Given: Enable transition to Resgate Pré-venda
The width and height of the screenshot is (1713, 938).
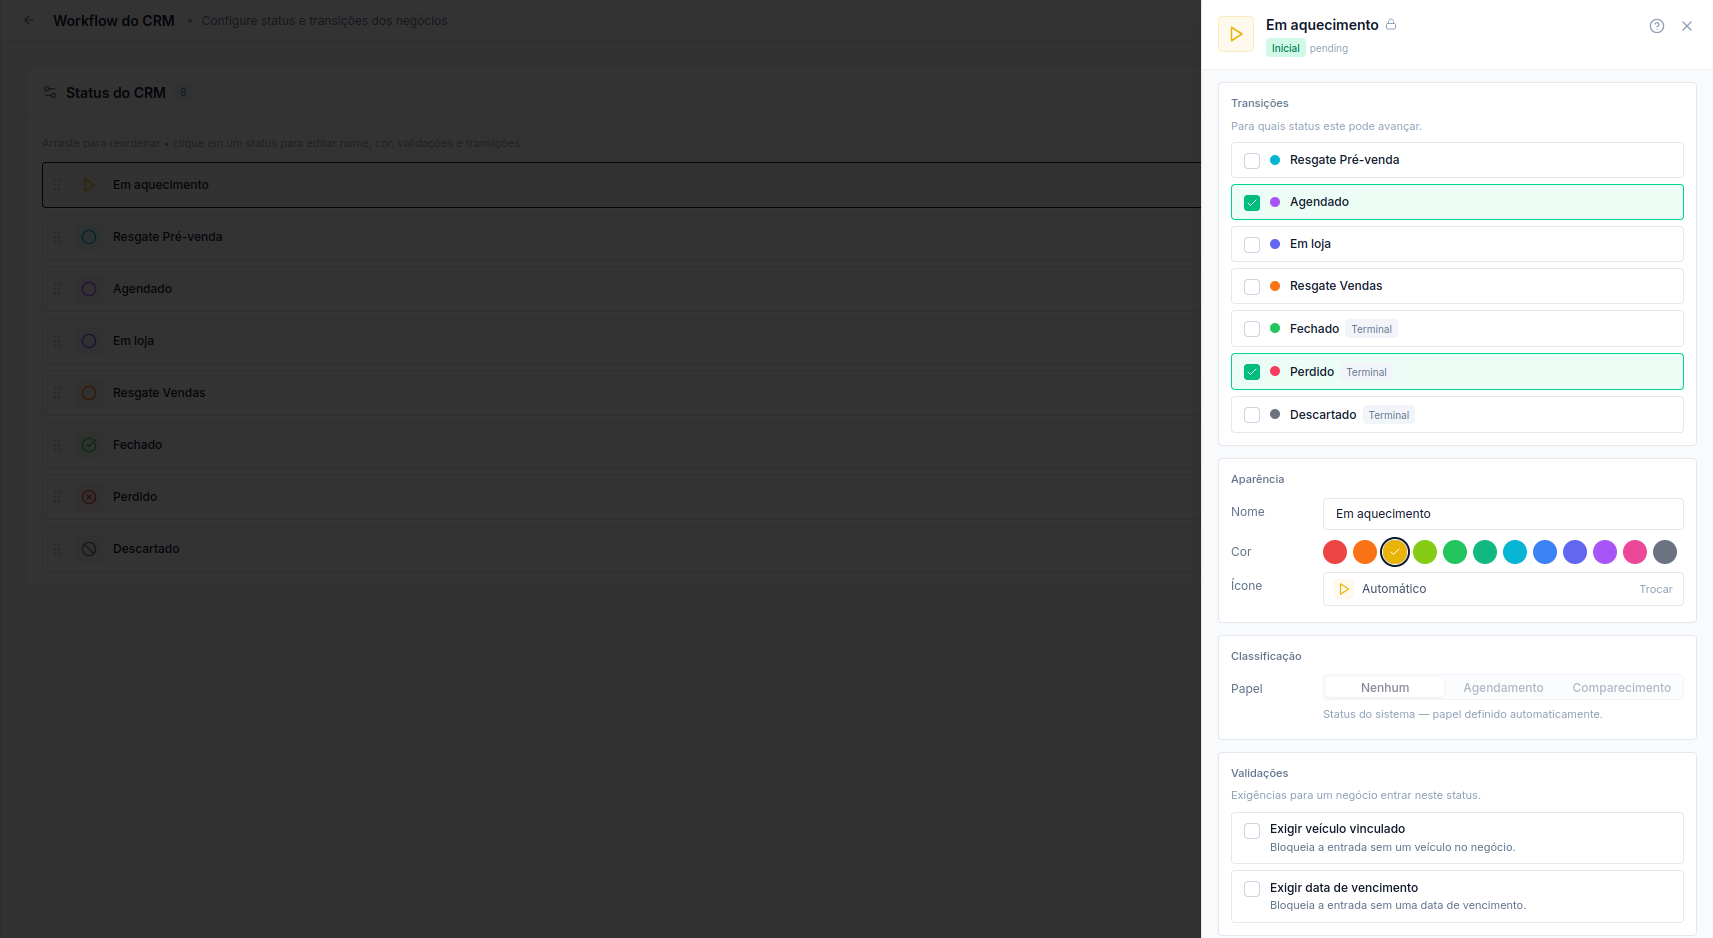Looking at the screenshot, I should (1252, 161).
